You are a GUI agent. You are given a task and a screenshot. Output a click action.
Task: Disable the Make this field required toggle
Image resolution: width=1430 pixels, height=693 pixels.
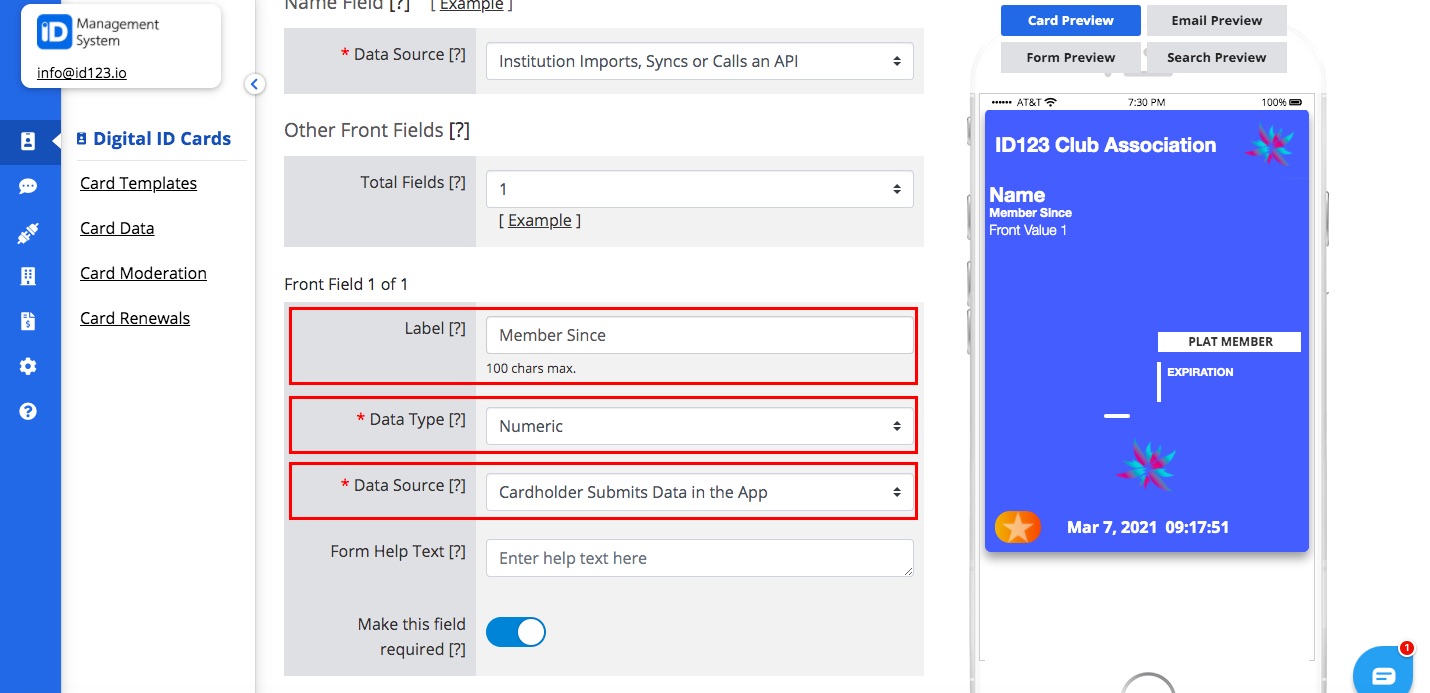coord(516,632)
